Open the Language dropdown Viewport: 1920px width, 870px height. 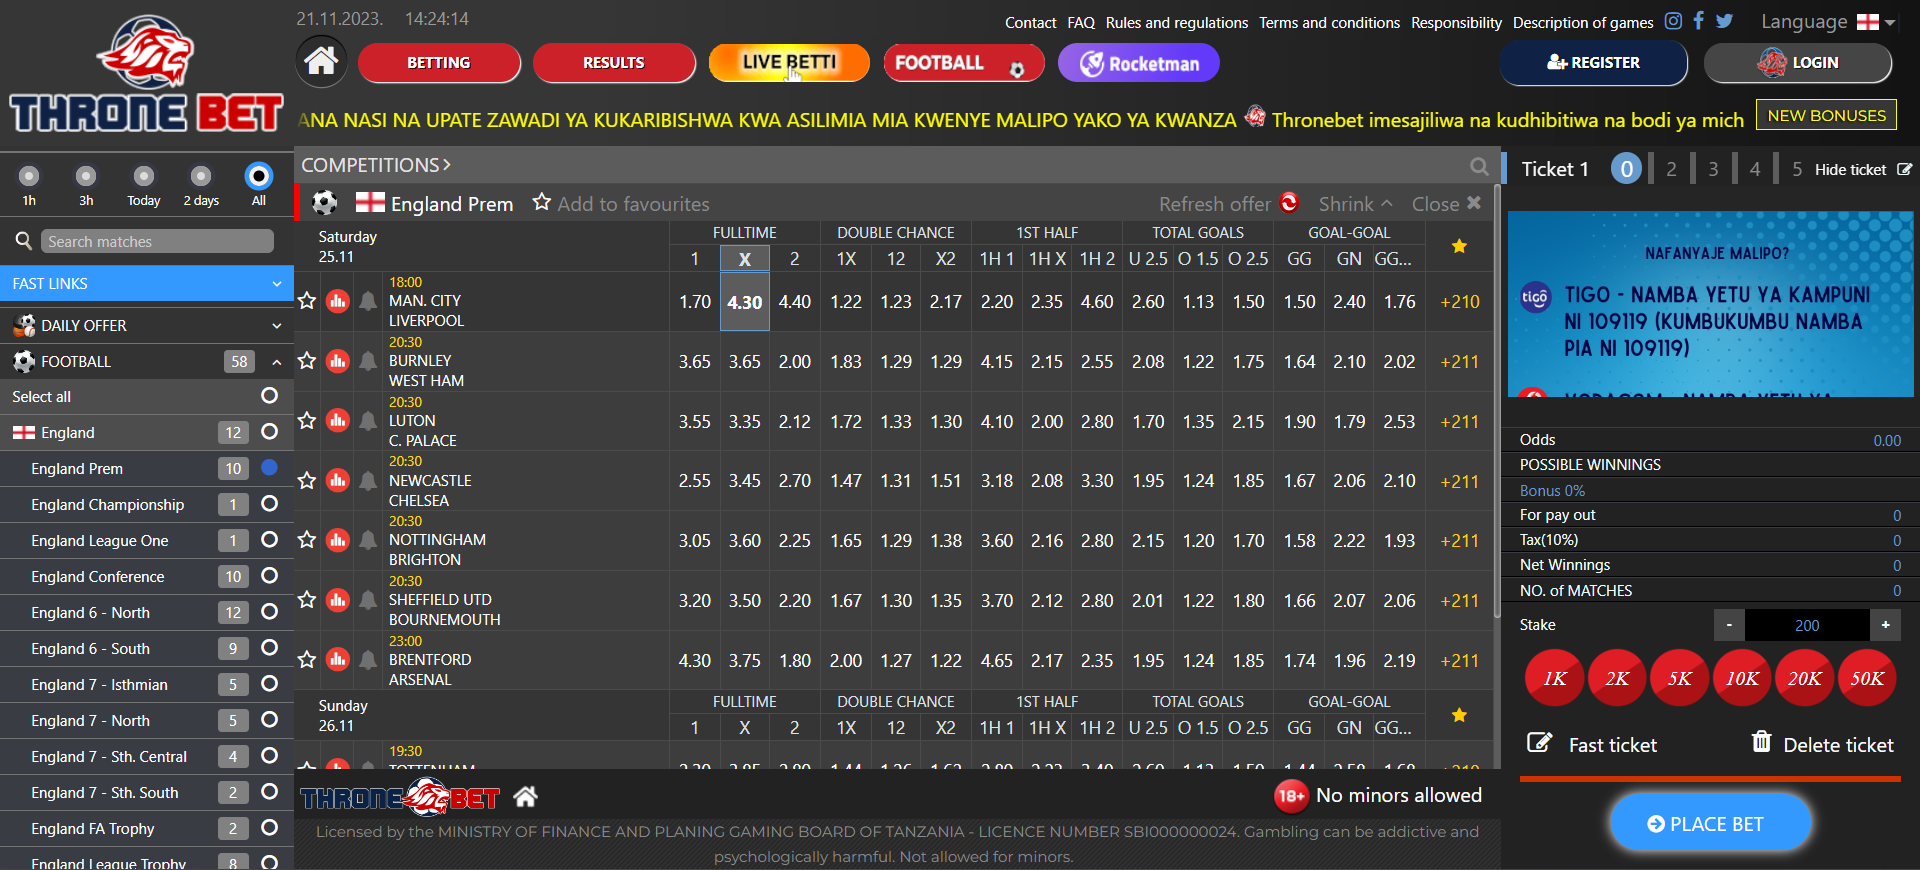coord(1828,22)
